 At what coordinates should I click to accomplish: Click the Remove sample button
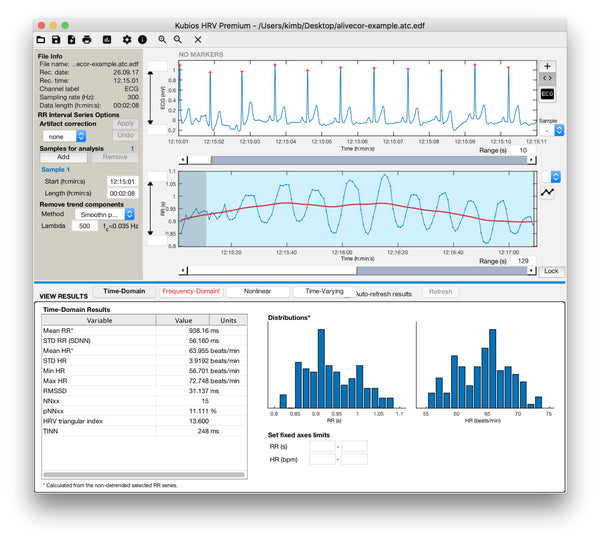pos(115,157)
